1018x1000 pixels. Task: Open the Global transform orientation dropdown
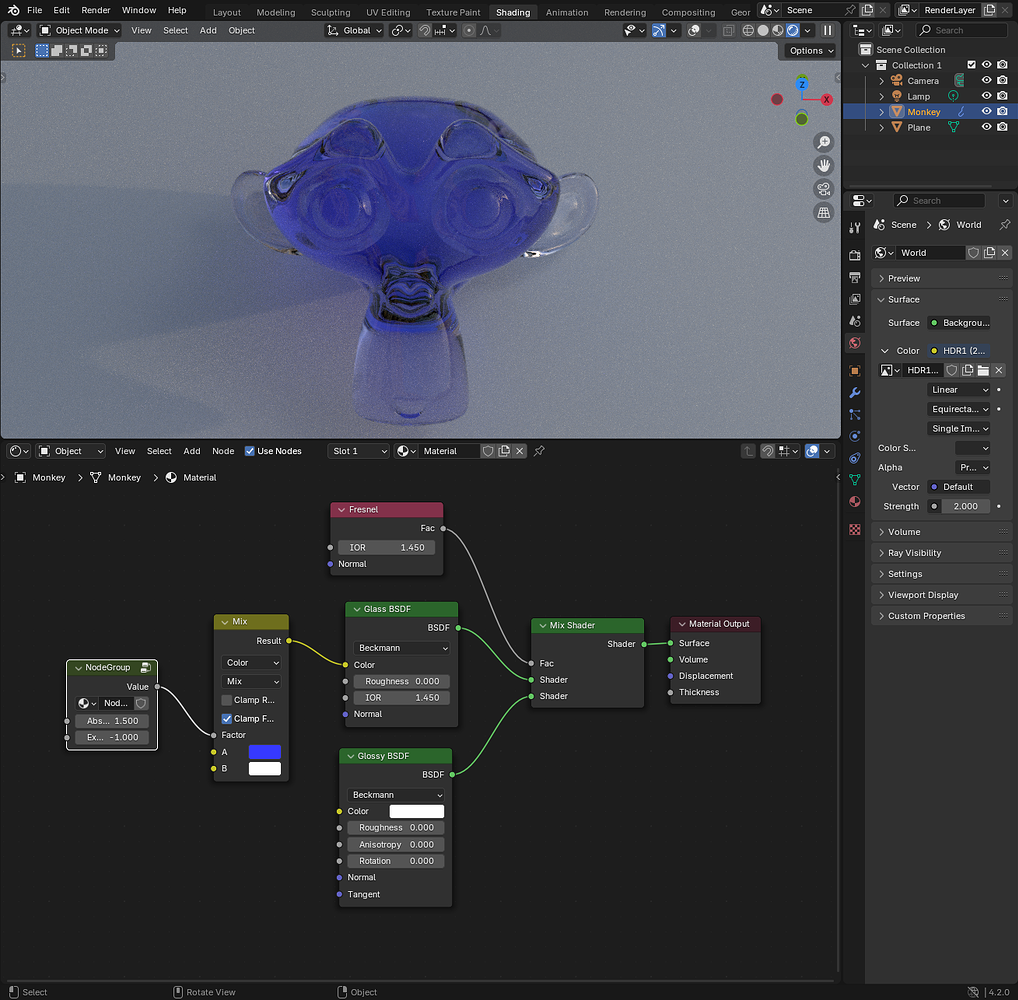pos(354,31)
